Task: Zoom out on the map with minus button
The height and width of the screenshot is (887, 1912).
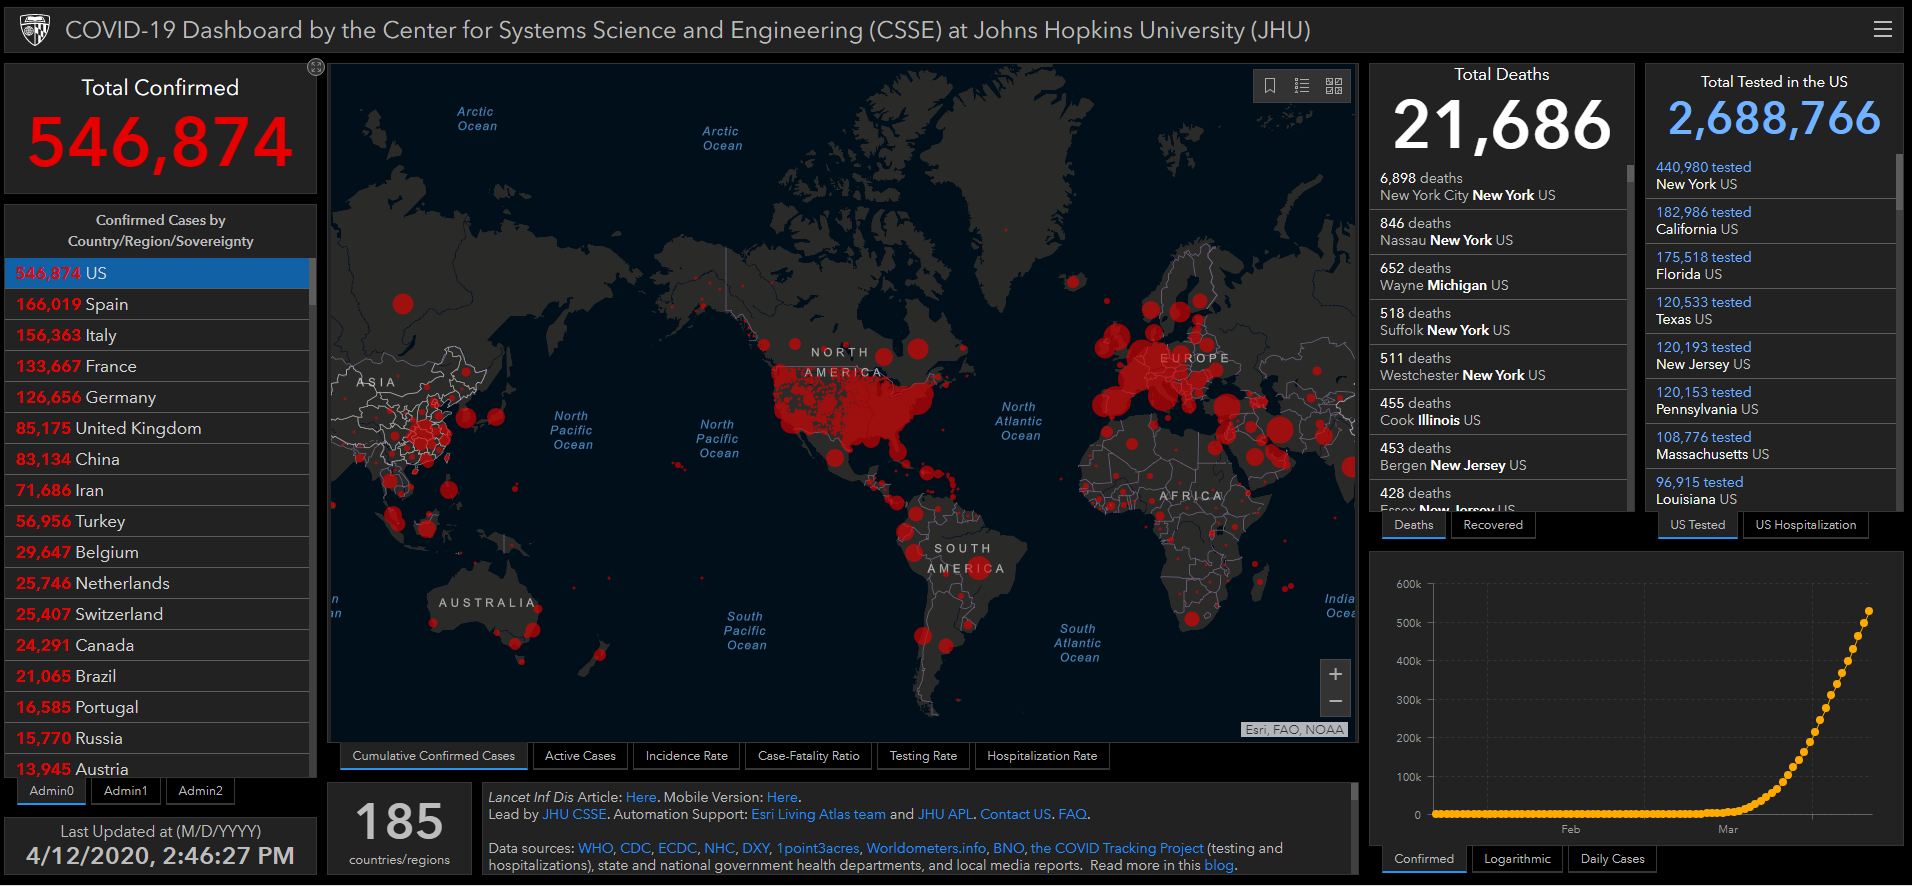Action: [x=1335, y=701]
